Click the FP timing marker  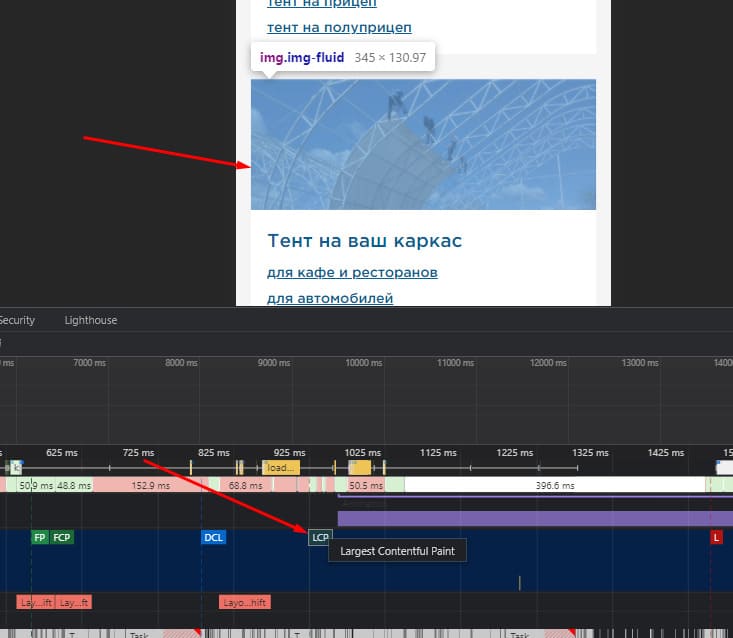click(40, 537)
